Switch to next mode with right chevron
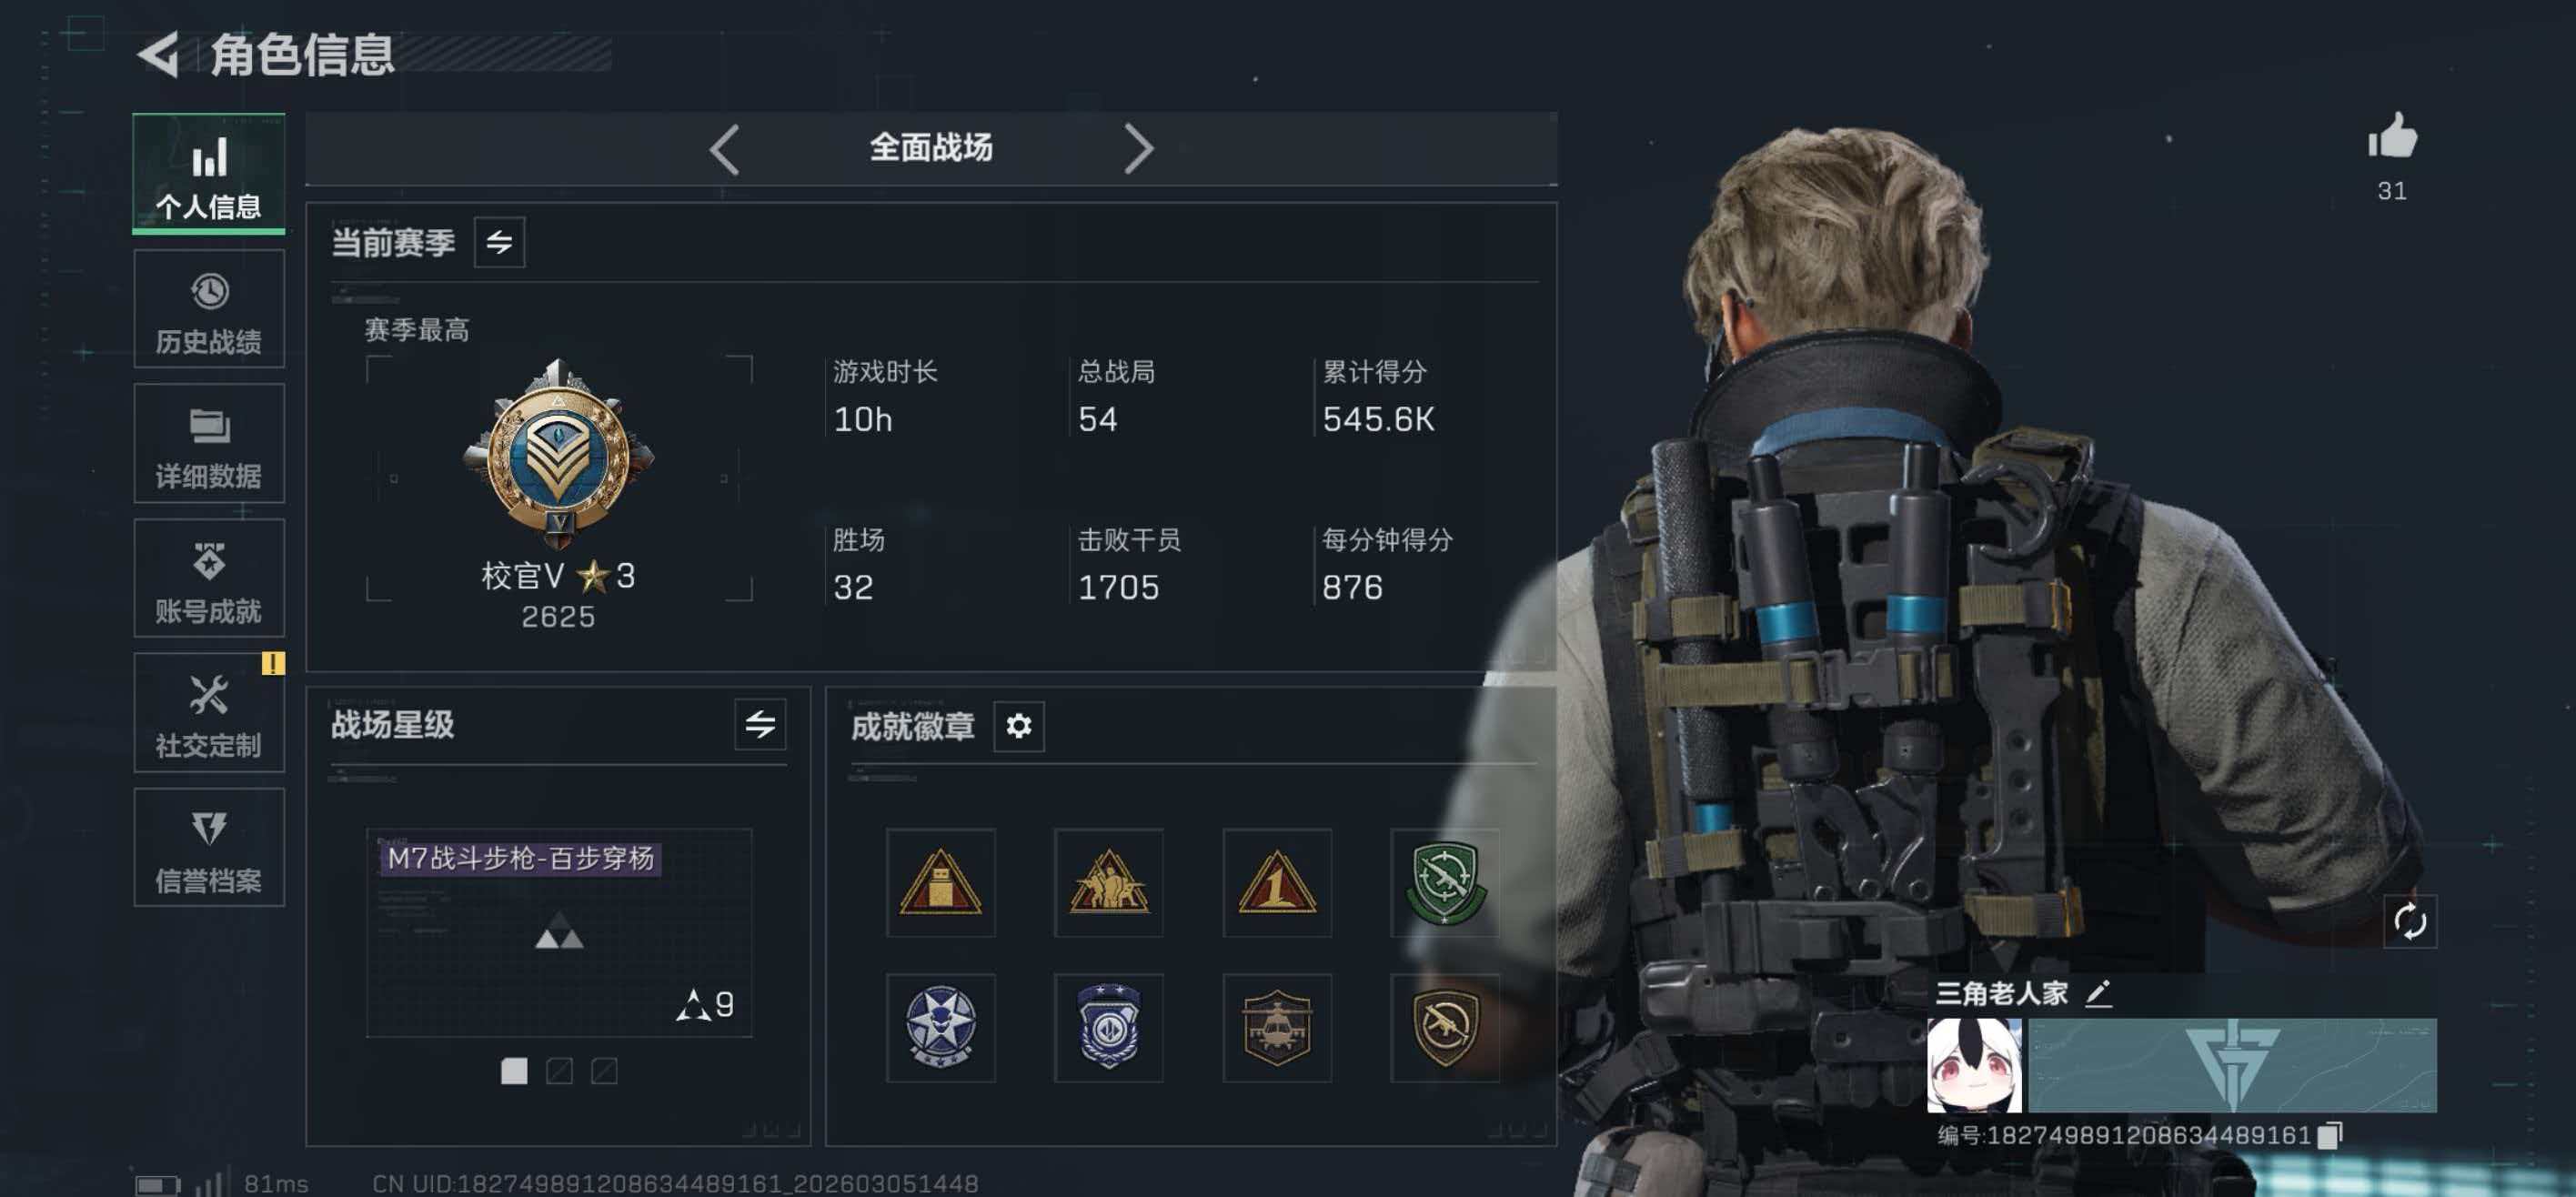Screen dimensions: 2576x1197 point(1138,149)
